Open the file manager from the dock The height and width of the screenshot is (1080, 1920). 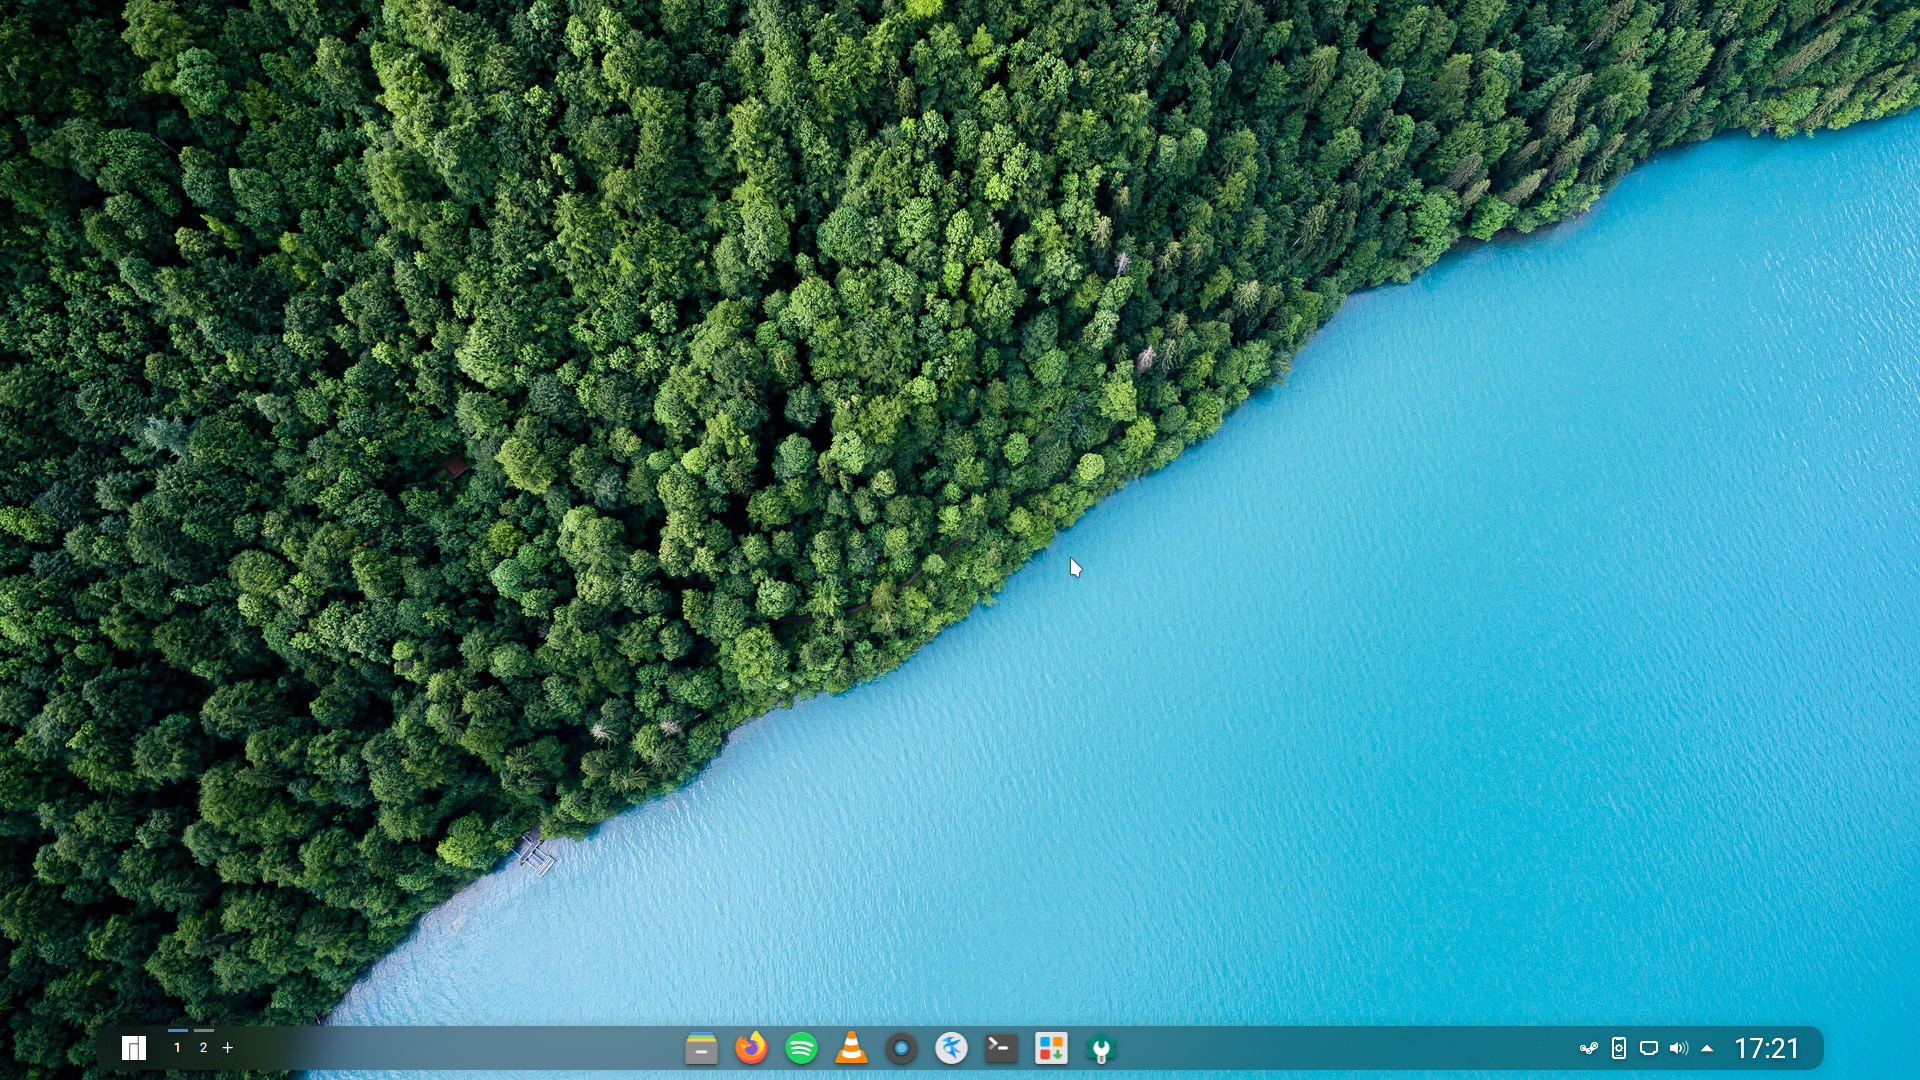[701, 1048]
